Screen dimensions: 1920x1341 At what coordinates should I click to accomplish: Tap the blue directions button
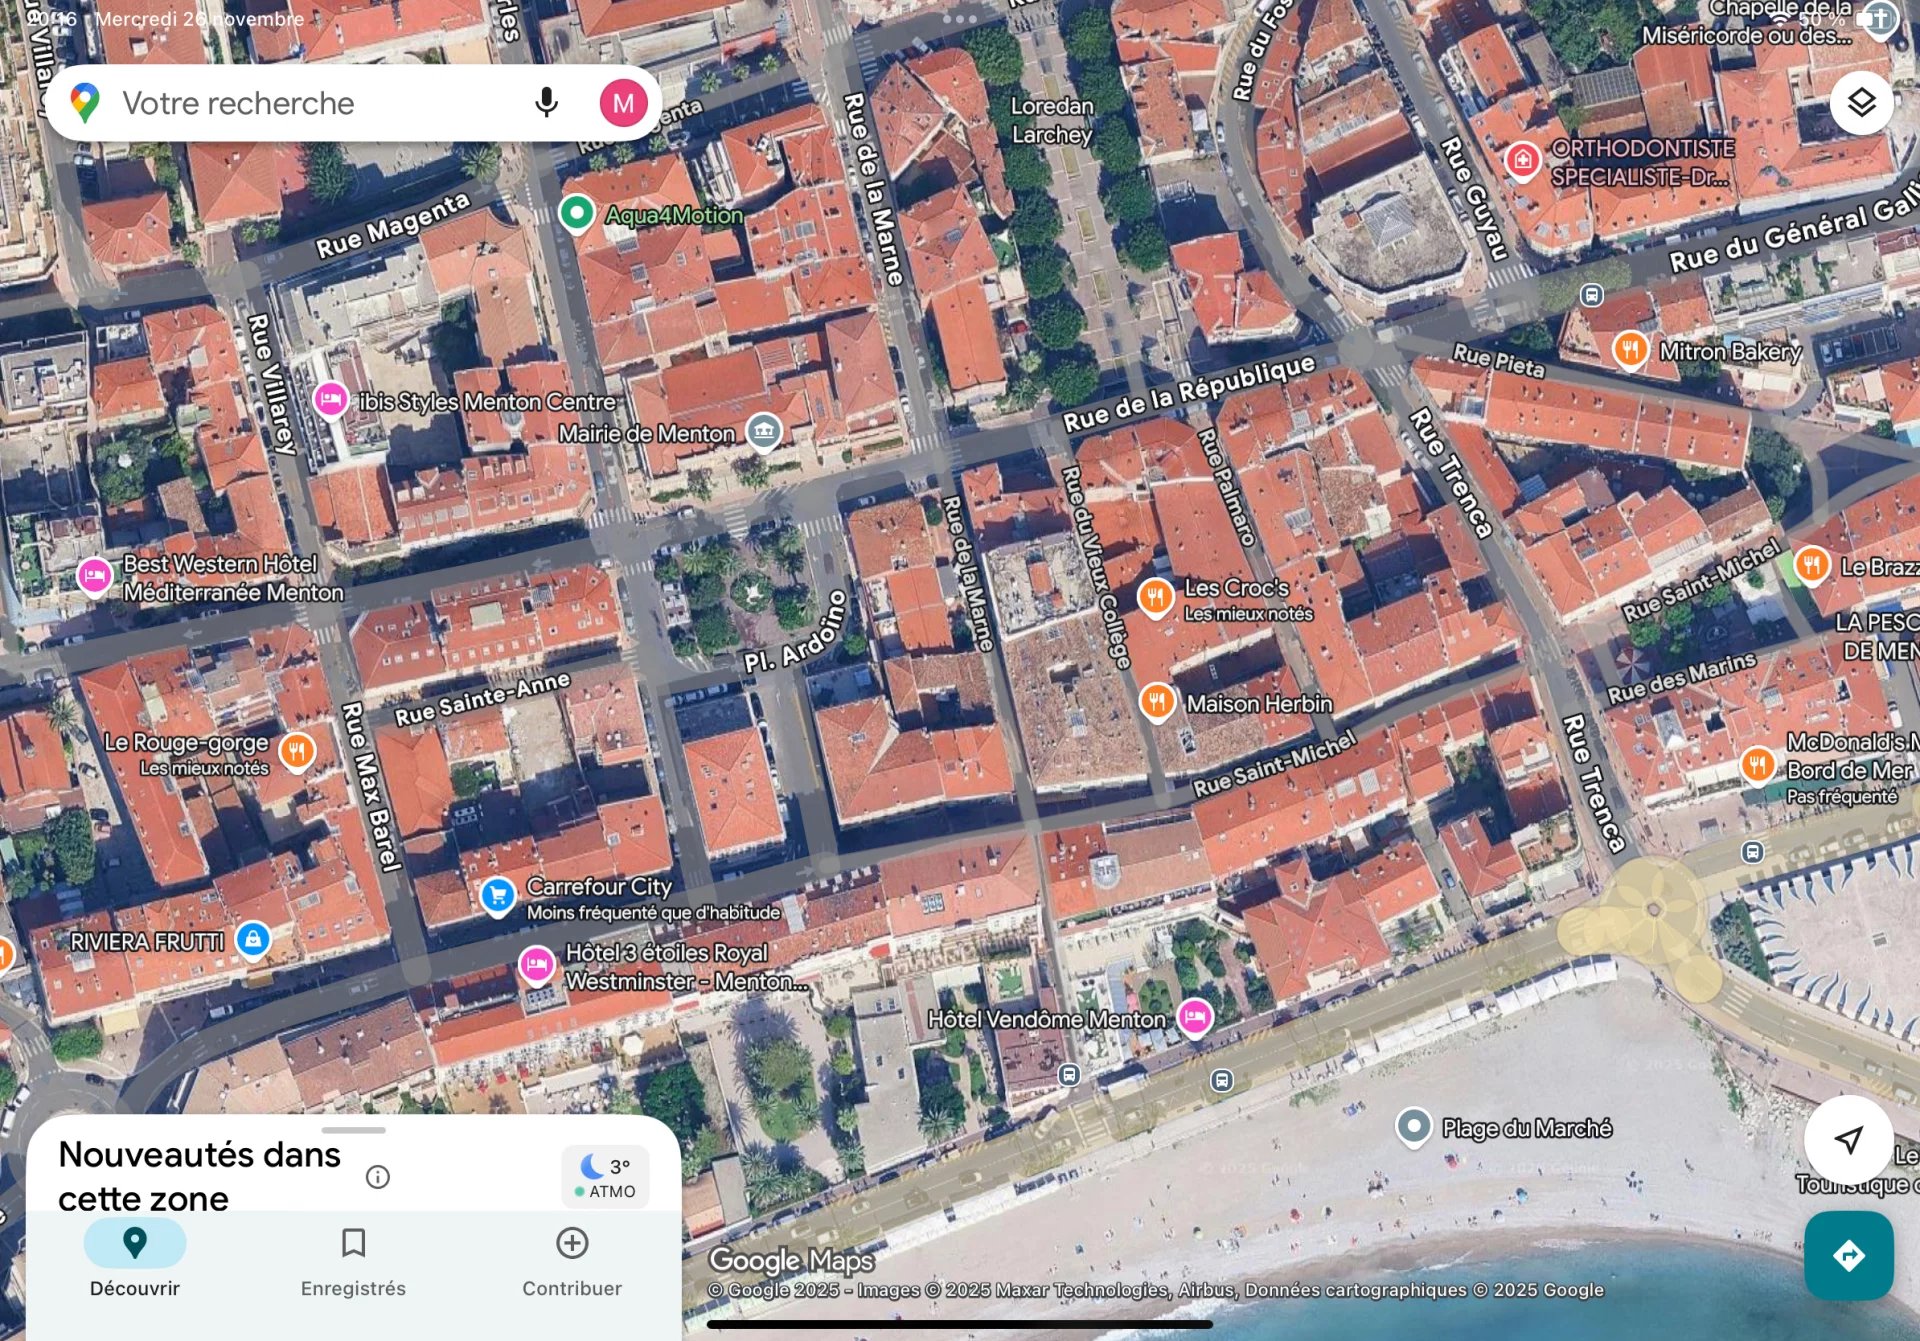(1848, 1255)
